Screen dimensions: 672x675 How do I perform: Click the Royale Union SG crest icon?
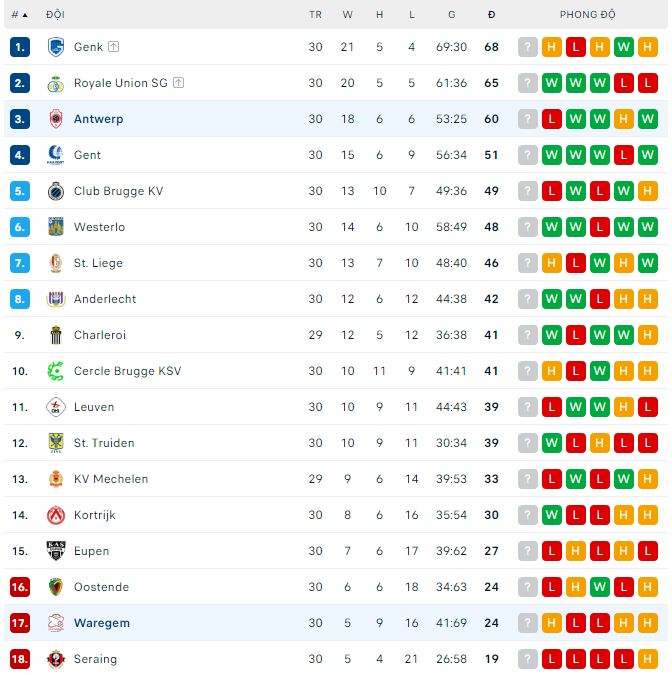(56, 83)
